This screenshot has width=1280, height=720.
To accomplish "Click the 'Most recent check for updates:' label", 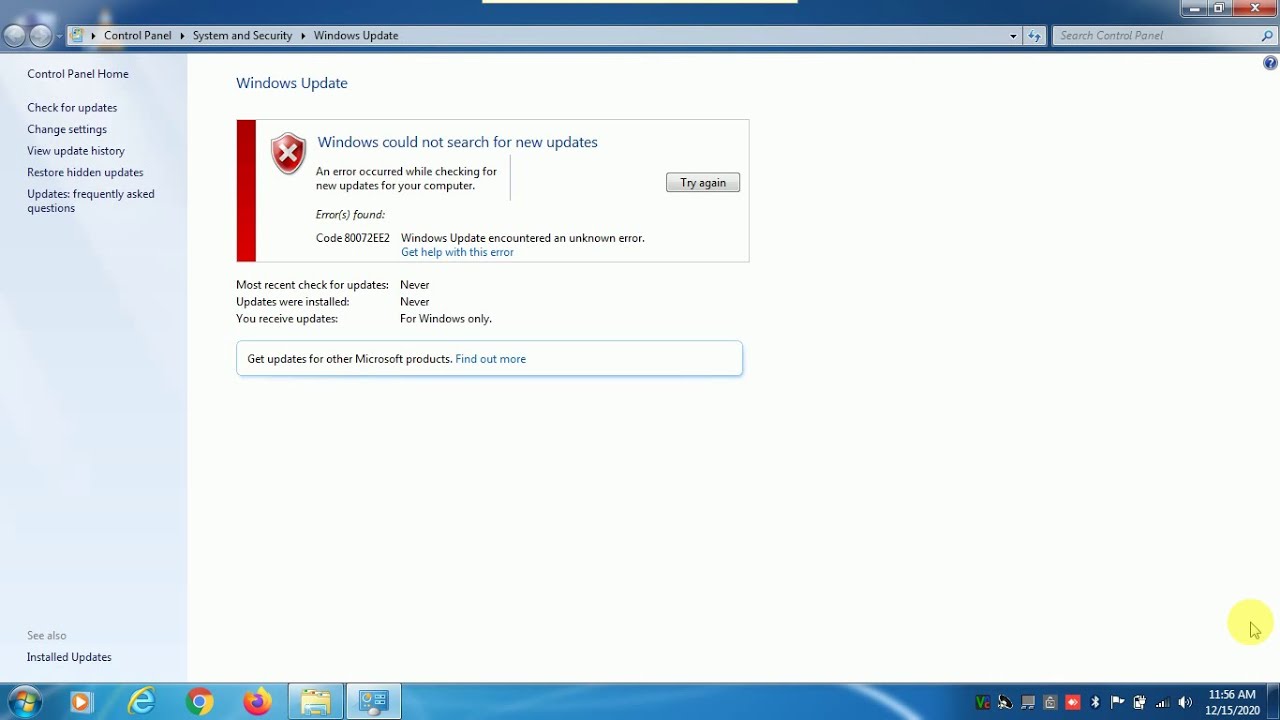I will click(312, 285).
